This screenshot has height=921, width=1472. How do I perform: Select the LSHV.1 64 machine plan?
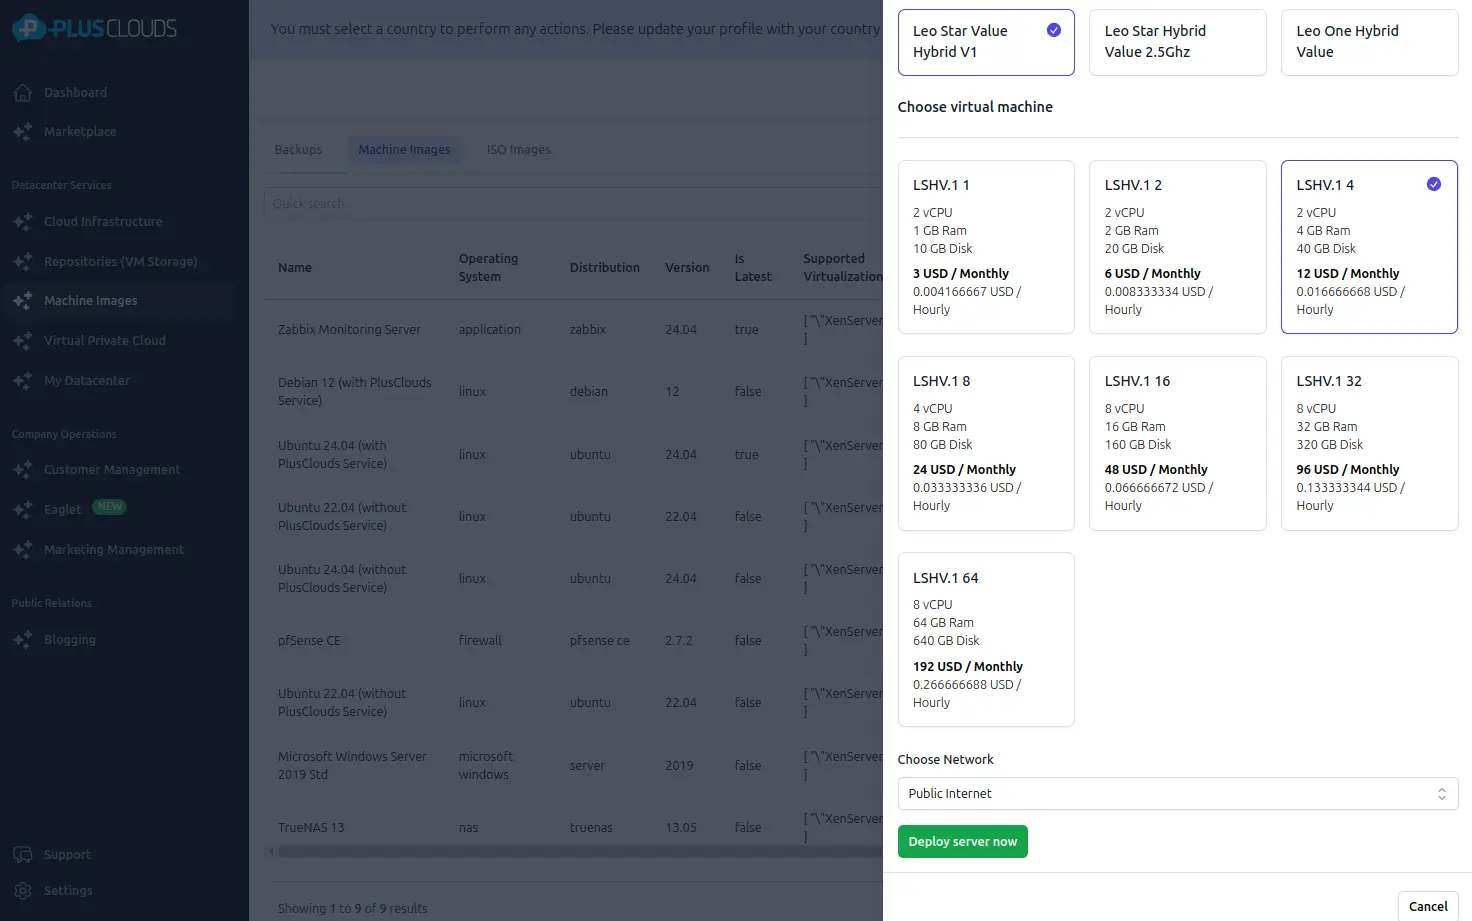pos(985,639)
